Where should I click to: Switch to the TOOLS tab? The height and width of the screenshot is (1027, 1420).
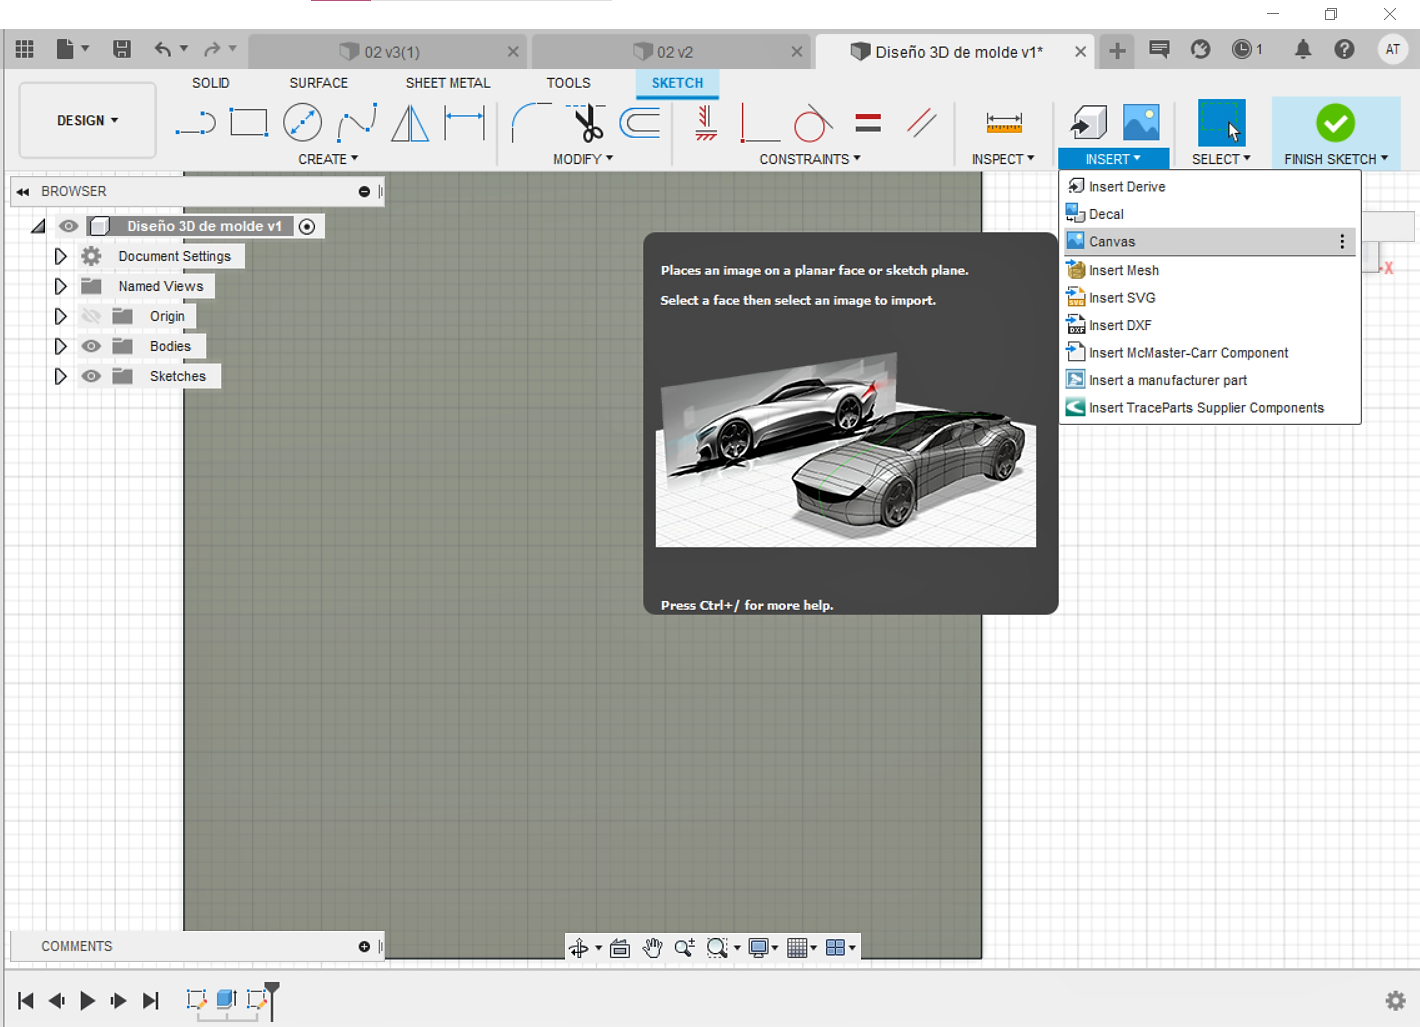pyautogui.click(x=568, y=83)
